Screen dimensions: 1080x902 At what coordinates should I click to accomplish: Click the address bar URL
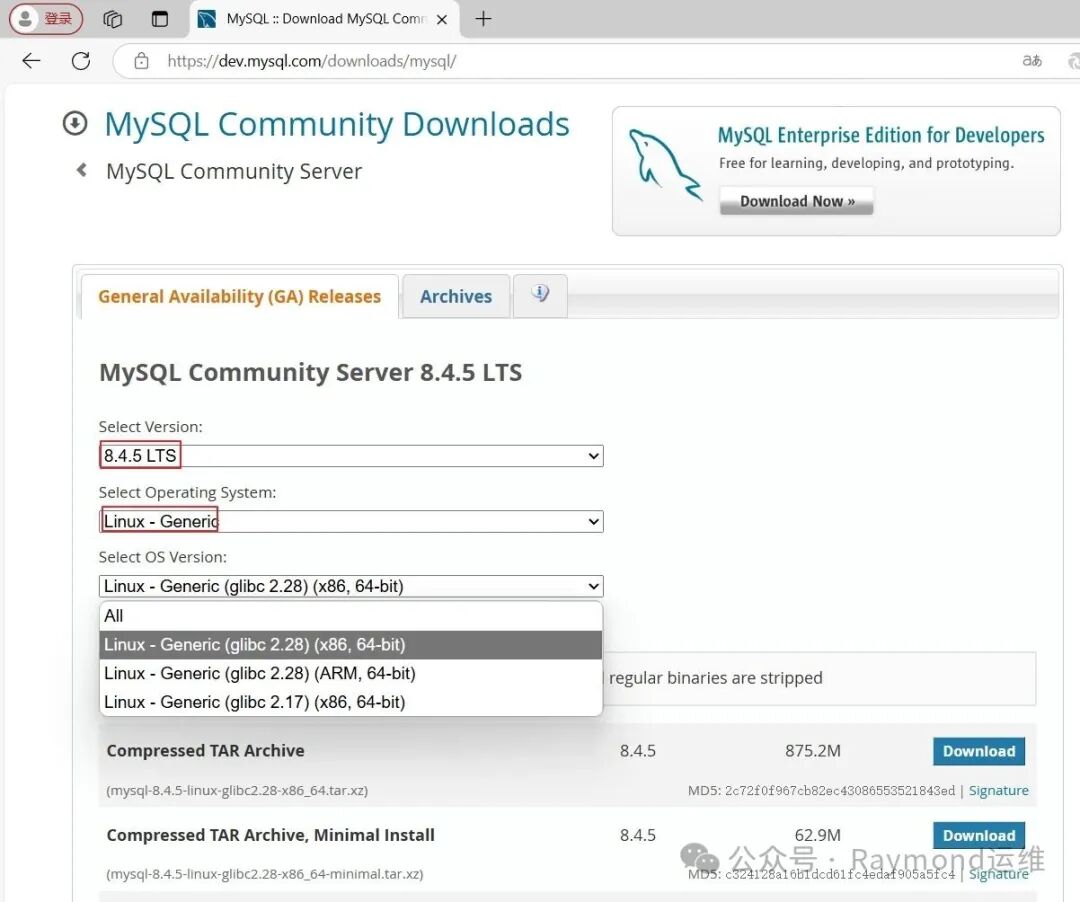pos(311,61)
